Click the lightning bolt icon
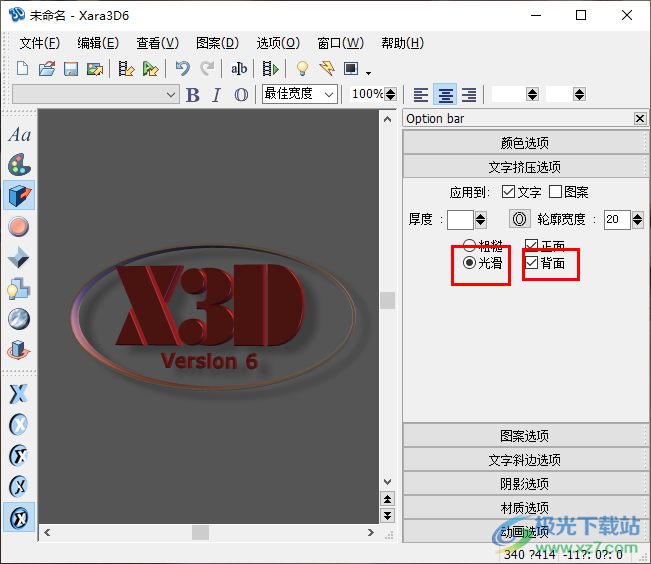Viewport: 651px width, 564px height. click(x=327, y=69)
